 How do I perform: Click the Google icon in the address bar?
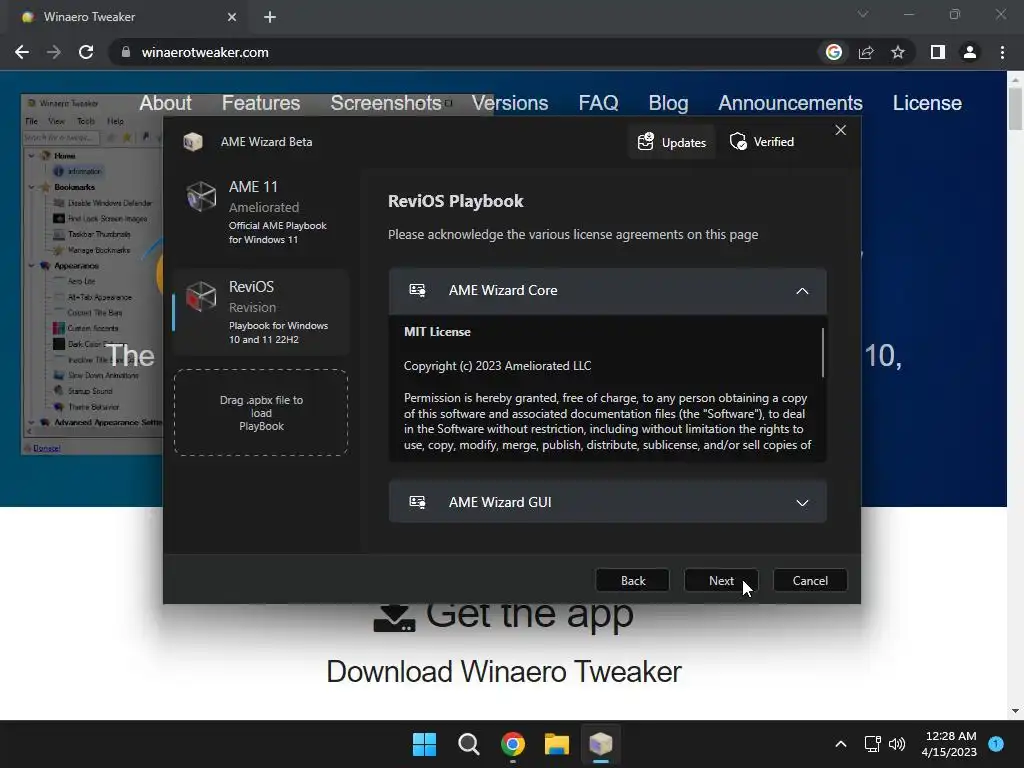click(833, 52)
